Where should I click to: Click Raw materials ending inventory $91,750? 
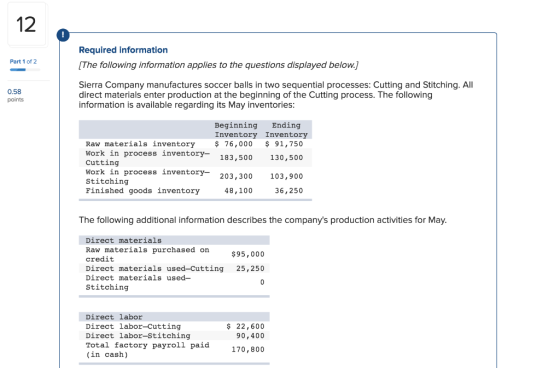284,144
